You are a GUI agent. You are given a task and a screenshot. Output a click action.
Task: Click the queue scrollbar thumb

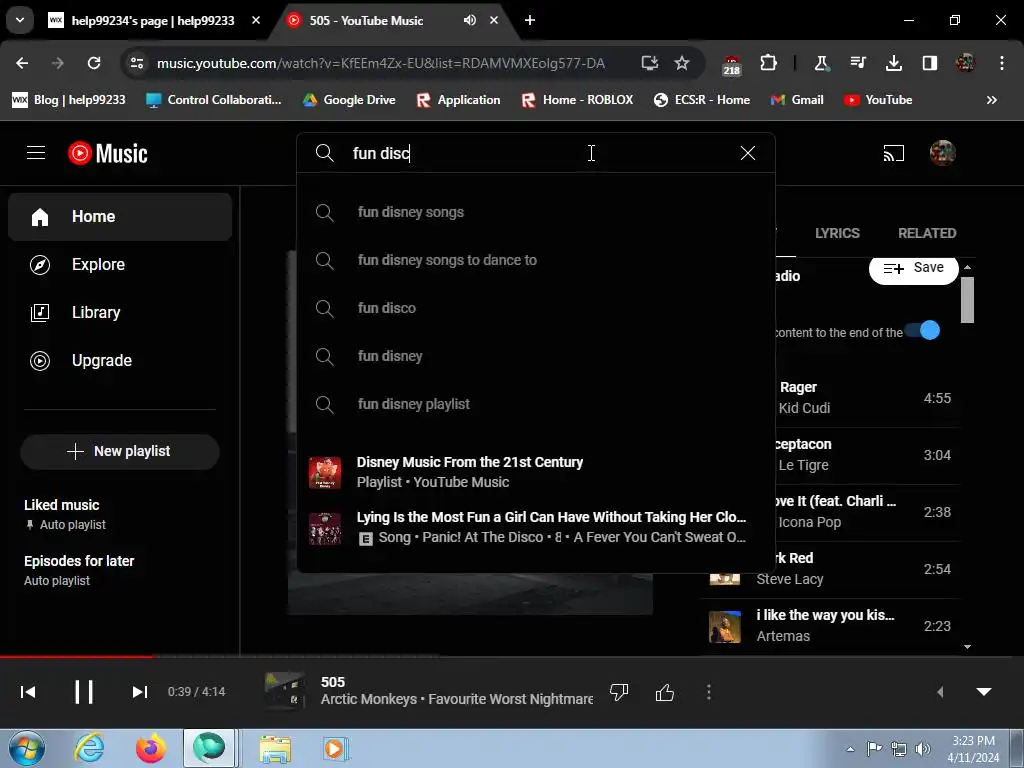(x=967, y=300)
